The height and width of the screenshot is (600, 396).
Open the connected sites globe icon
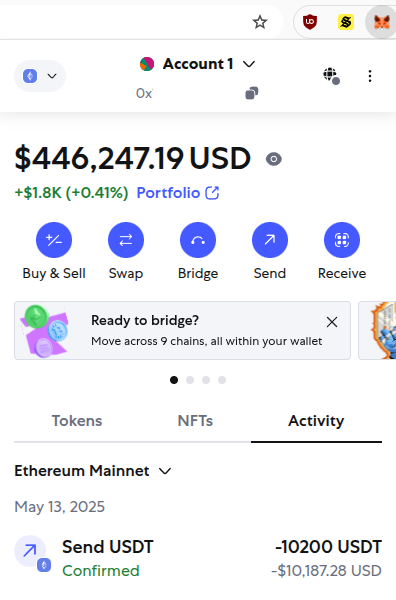point(331,76)
